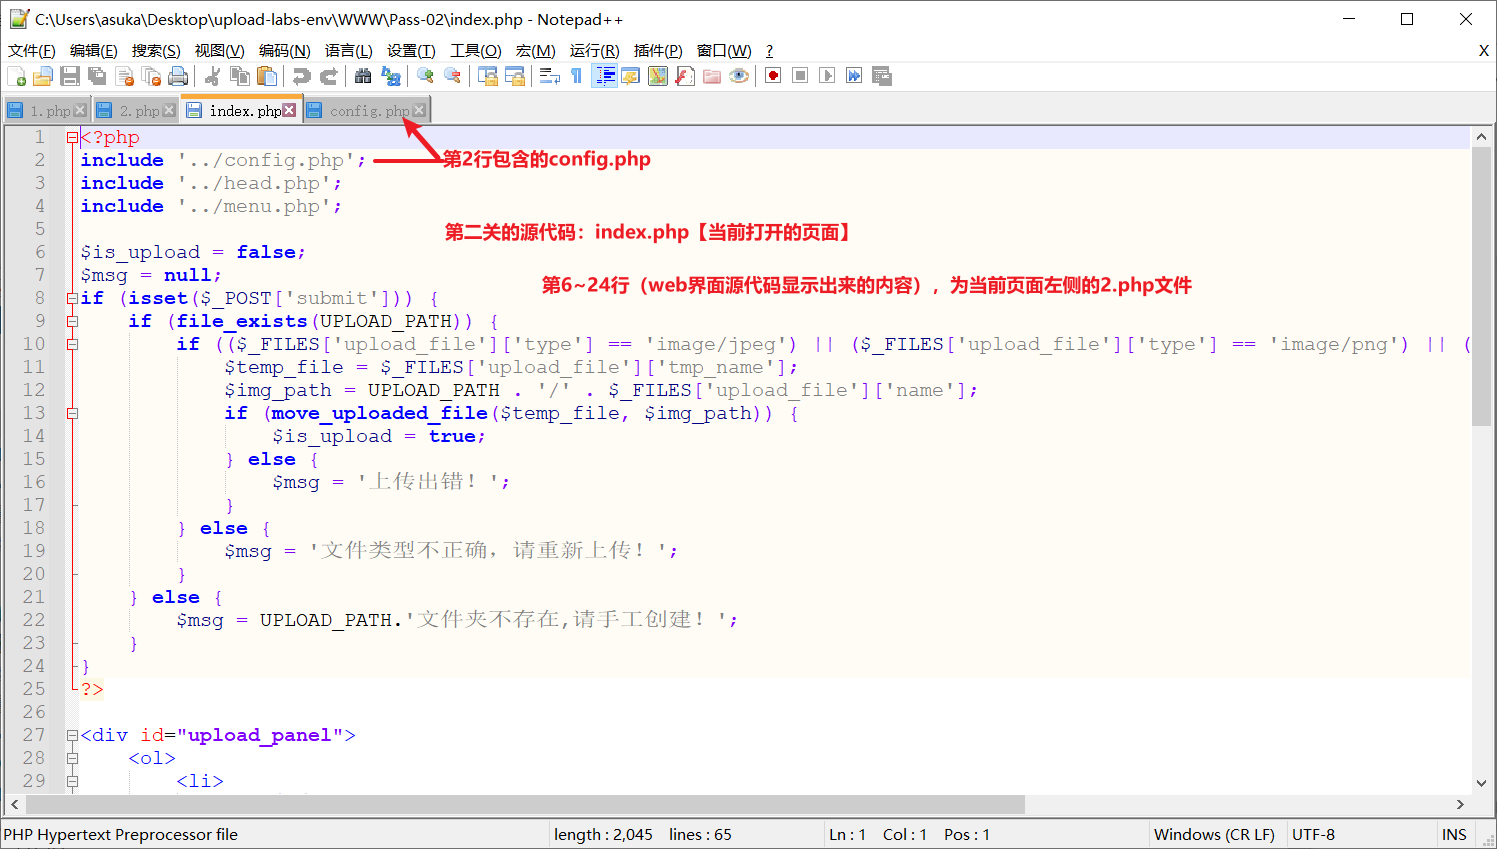Create a new file with the New icon

point(17,76)
